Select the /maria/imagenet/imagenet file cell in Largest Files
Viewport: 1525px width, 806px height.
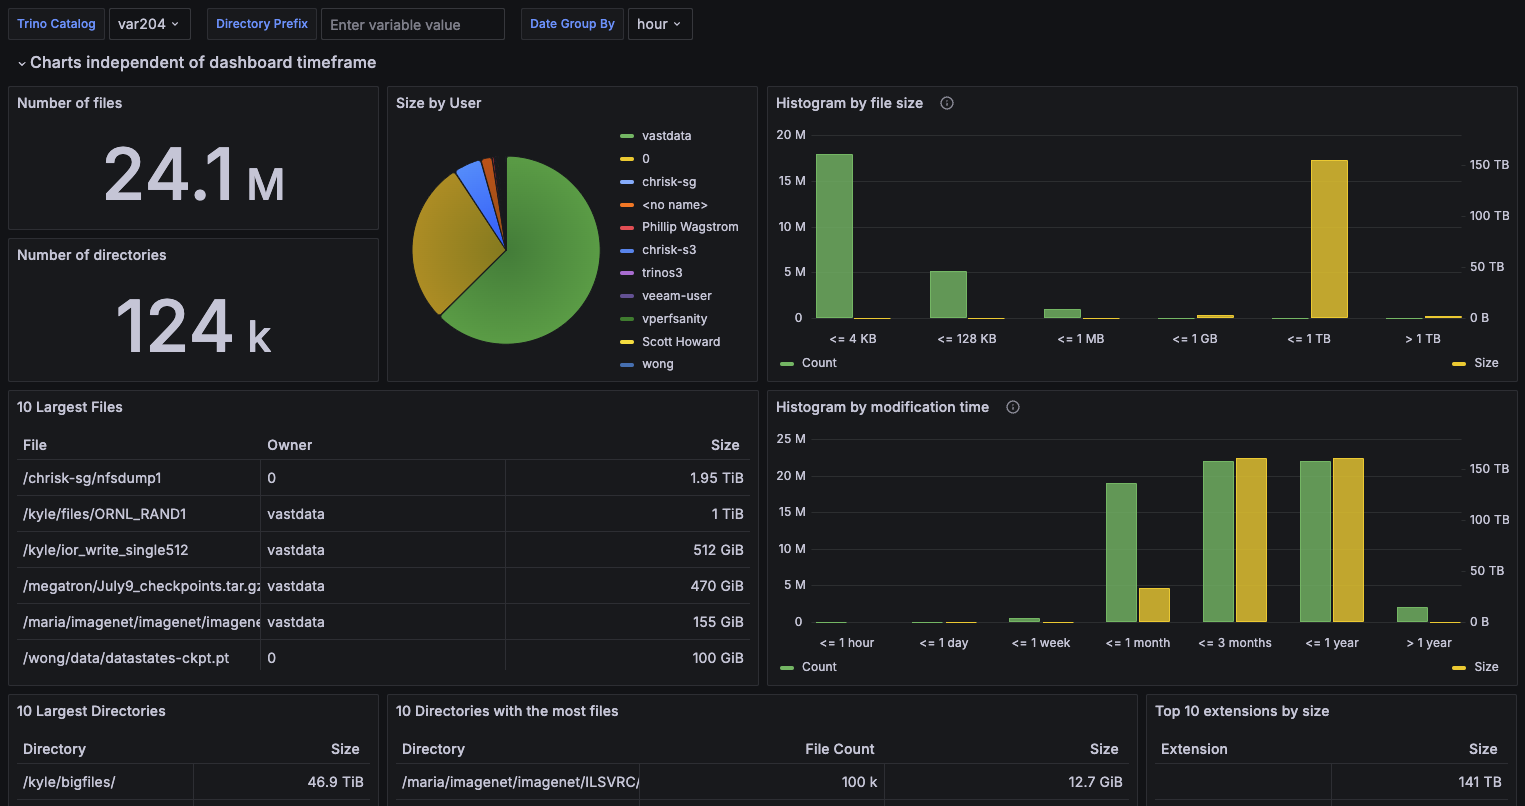pyautogui.click(x=139, y=622)
